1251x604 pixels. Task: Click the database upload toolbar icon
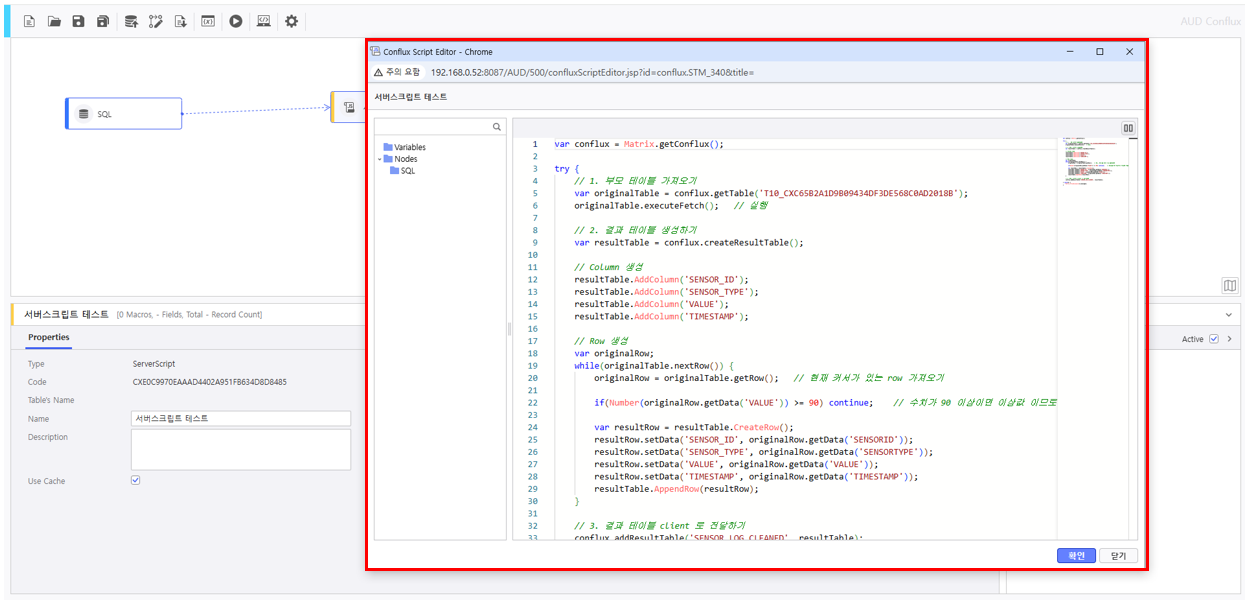pos(131,21)
